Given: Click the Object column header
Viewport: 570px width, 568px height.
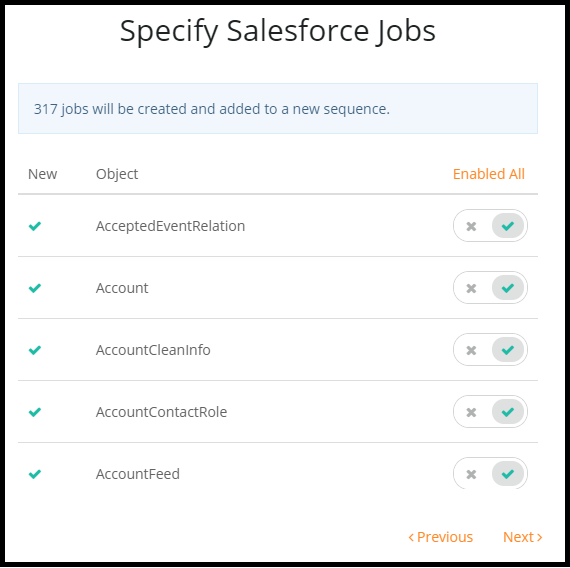Looking at the screenshot, I should (x=117, y=175).
